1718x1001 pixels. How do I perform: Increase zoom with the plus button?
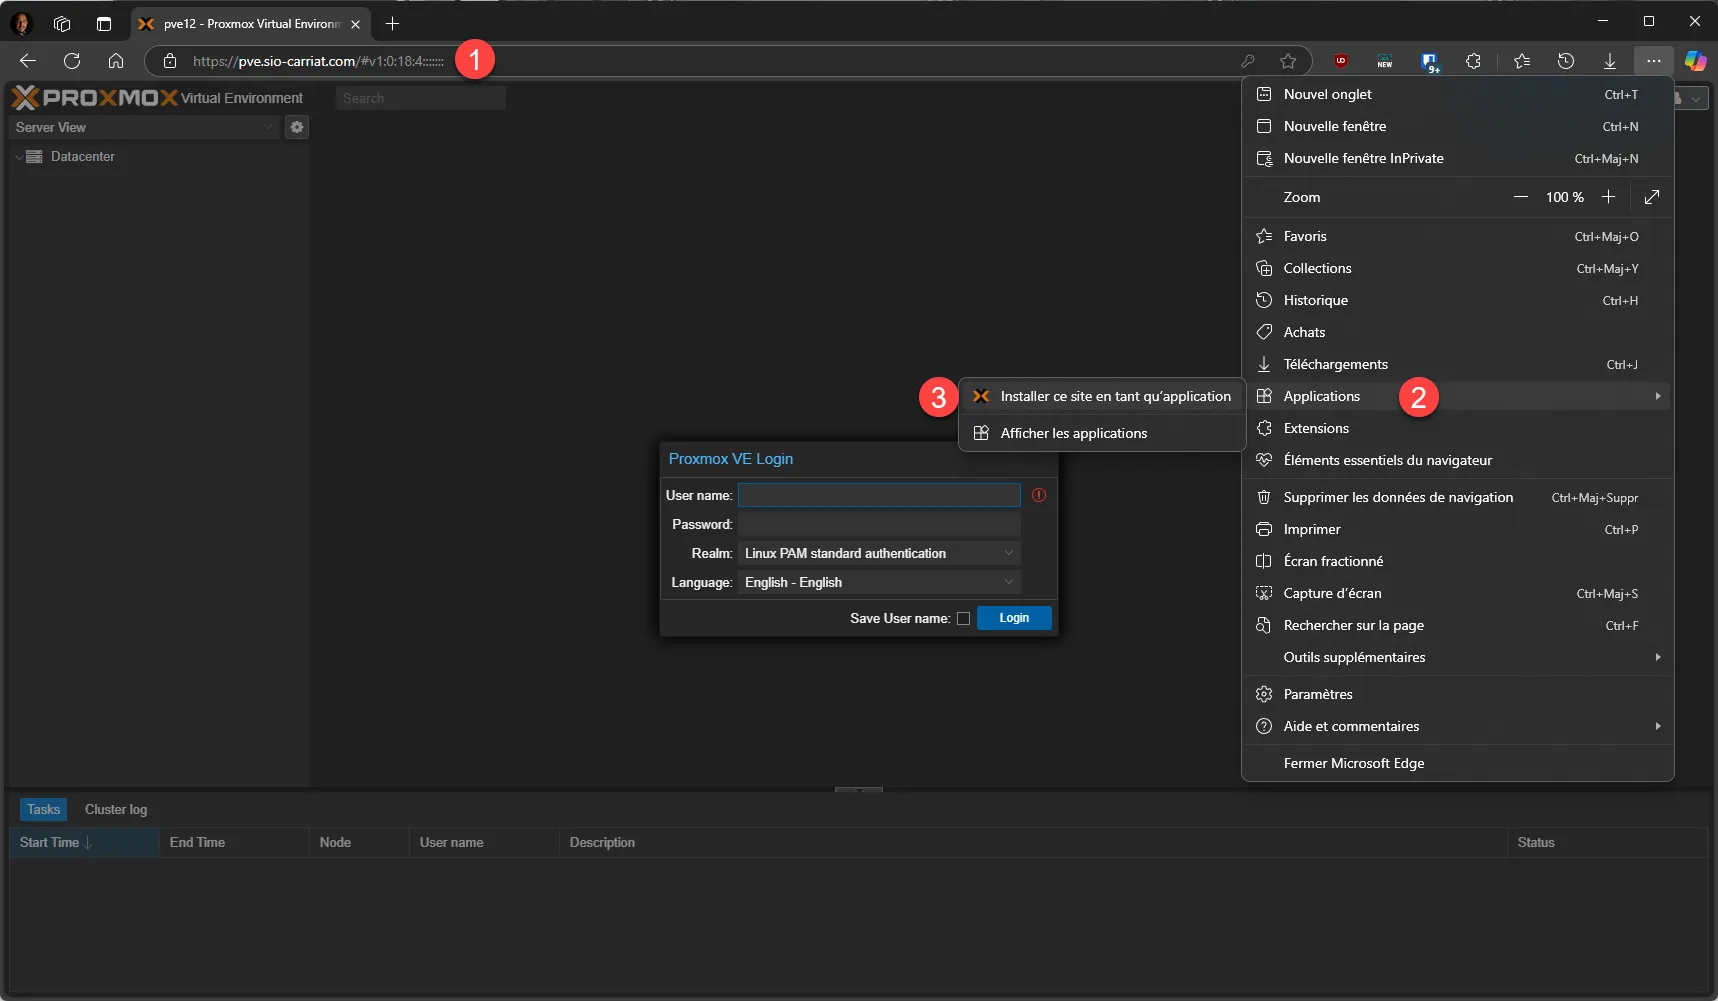point(1608,197)
